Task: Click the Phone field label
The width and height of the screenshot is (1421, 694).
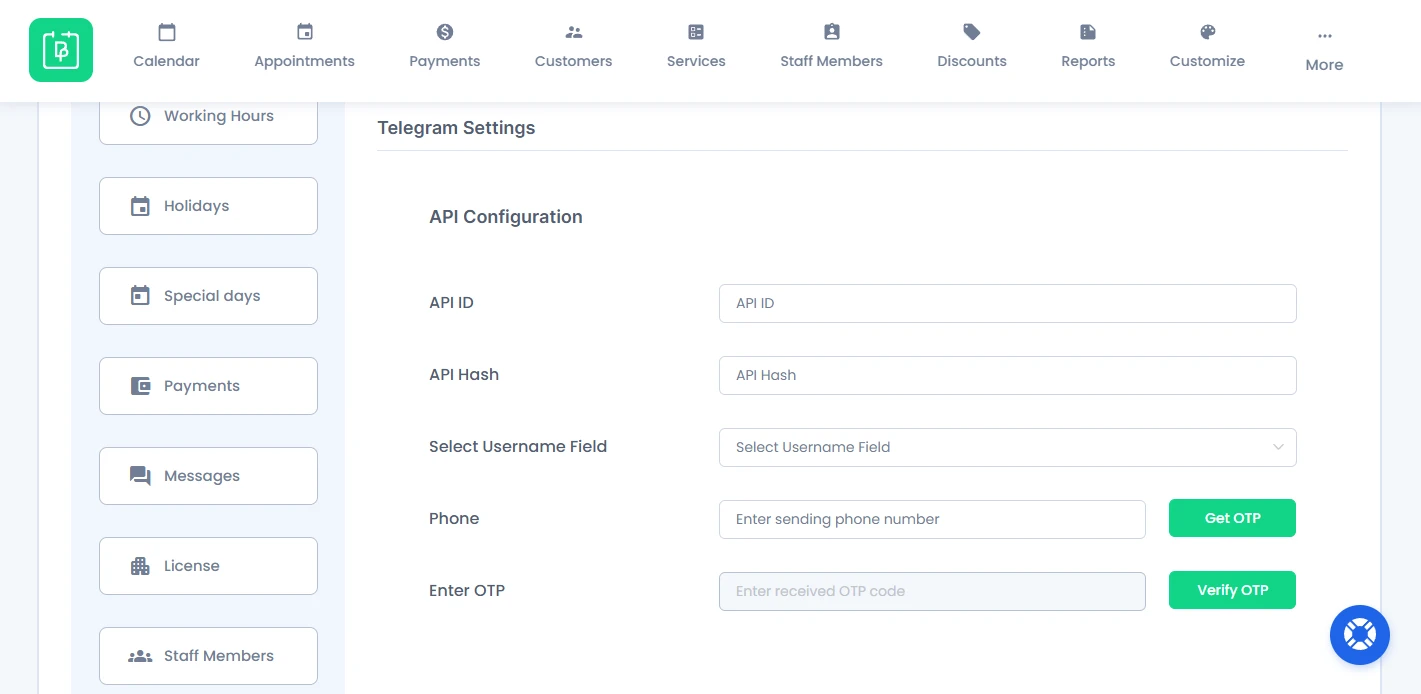Action: [x=454, y=518]
